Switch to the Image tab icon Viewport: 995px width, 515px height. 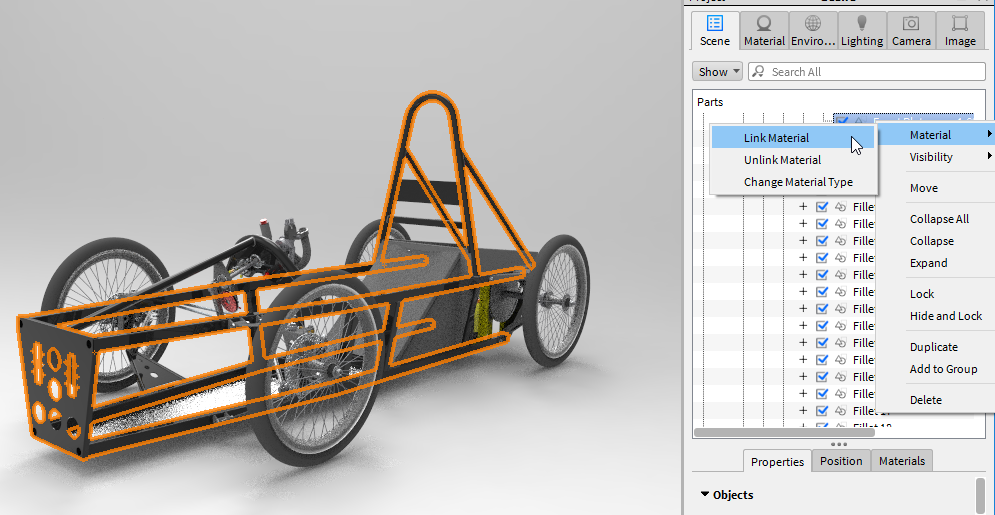click(x=960, y=23)
